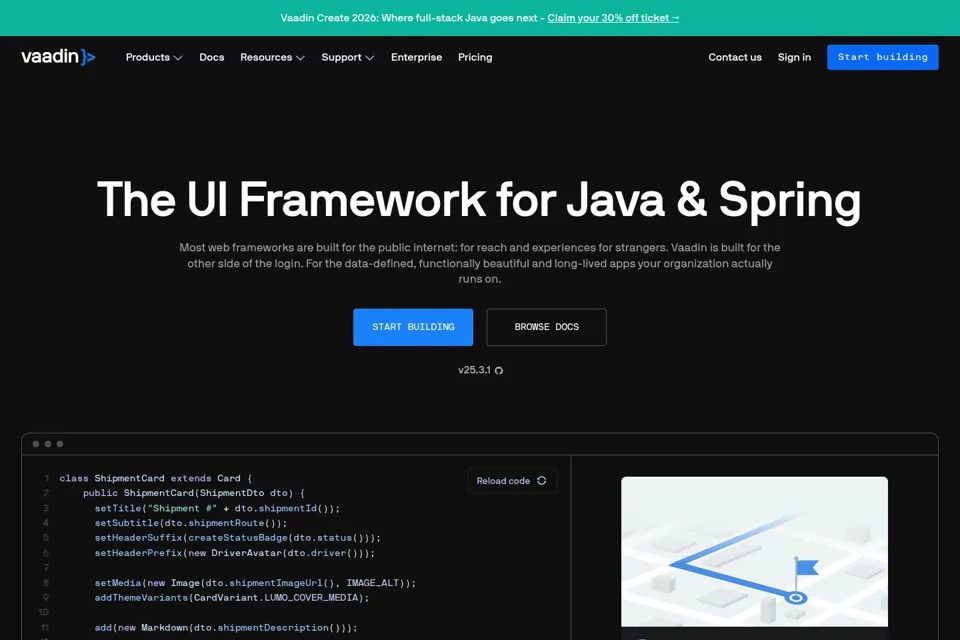960x640 pixels.
Task: Open the GitHub icon beside v25.3.1
Action: click(499, 371)
